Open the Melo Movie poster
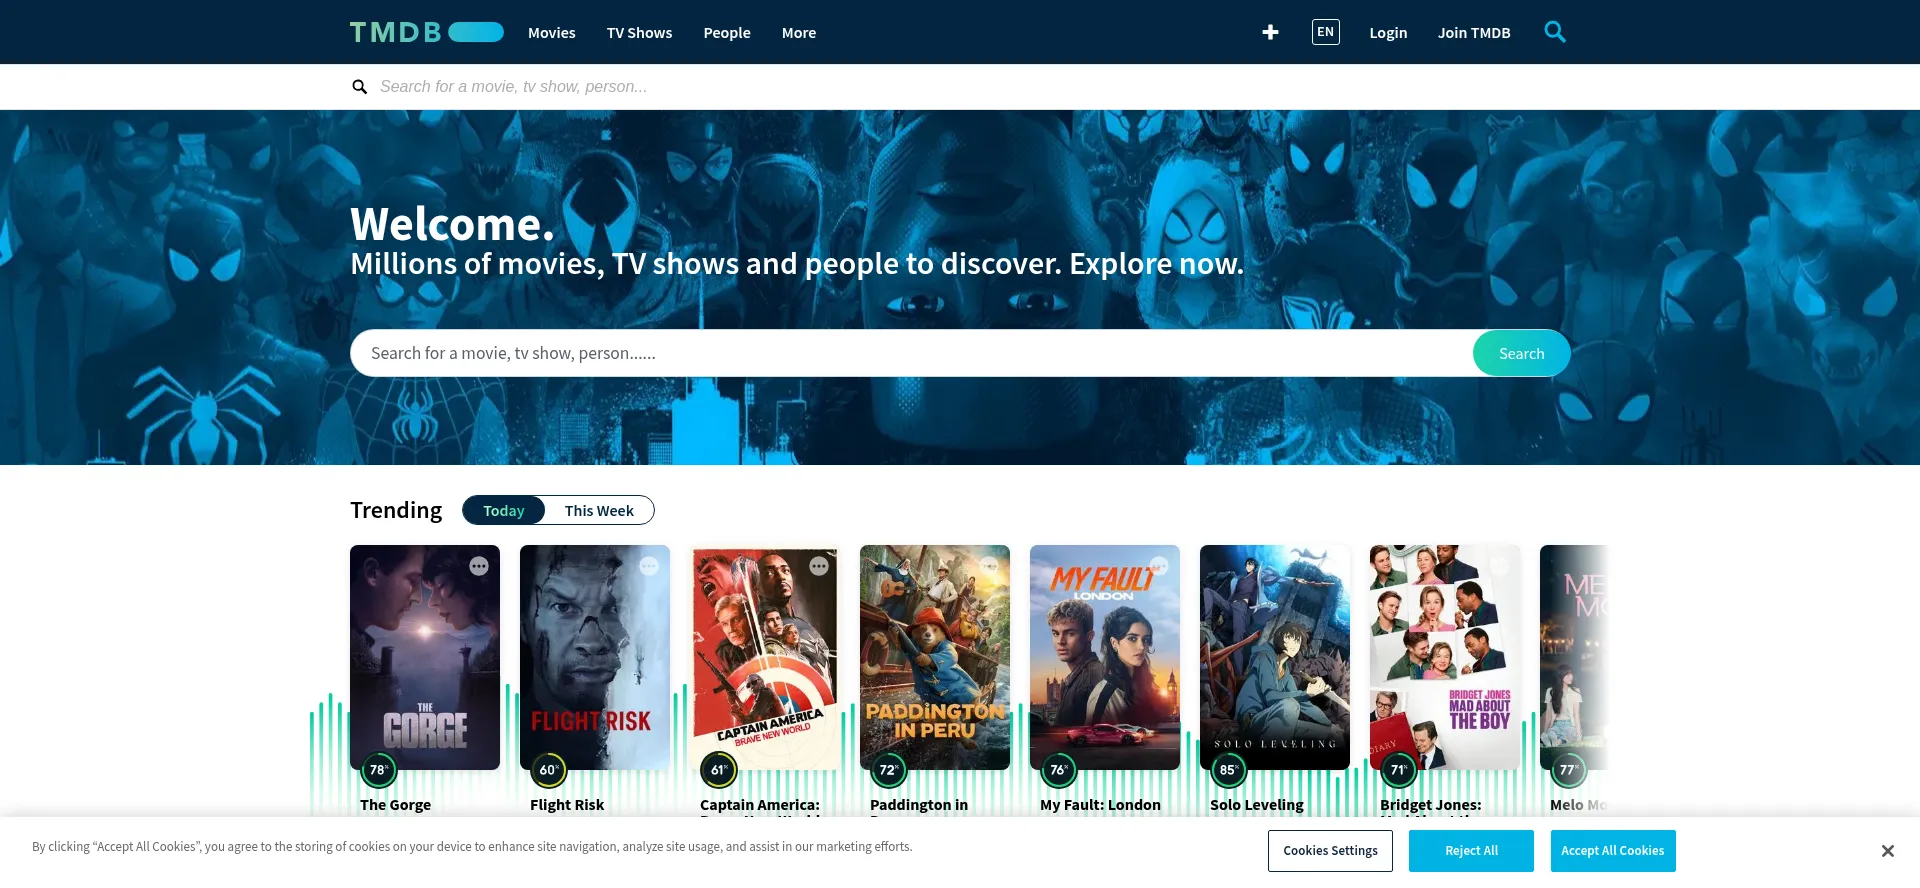Viewport: 1920px width, 888px height. (x=1574, y=657)
